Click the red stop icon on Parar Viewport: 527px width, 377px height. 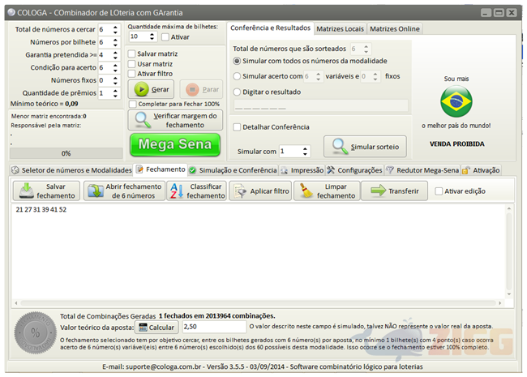coord(192,89)
